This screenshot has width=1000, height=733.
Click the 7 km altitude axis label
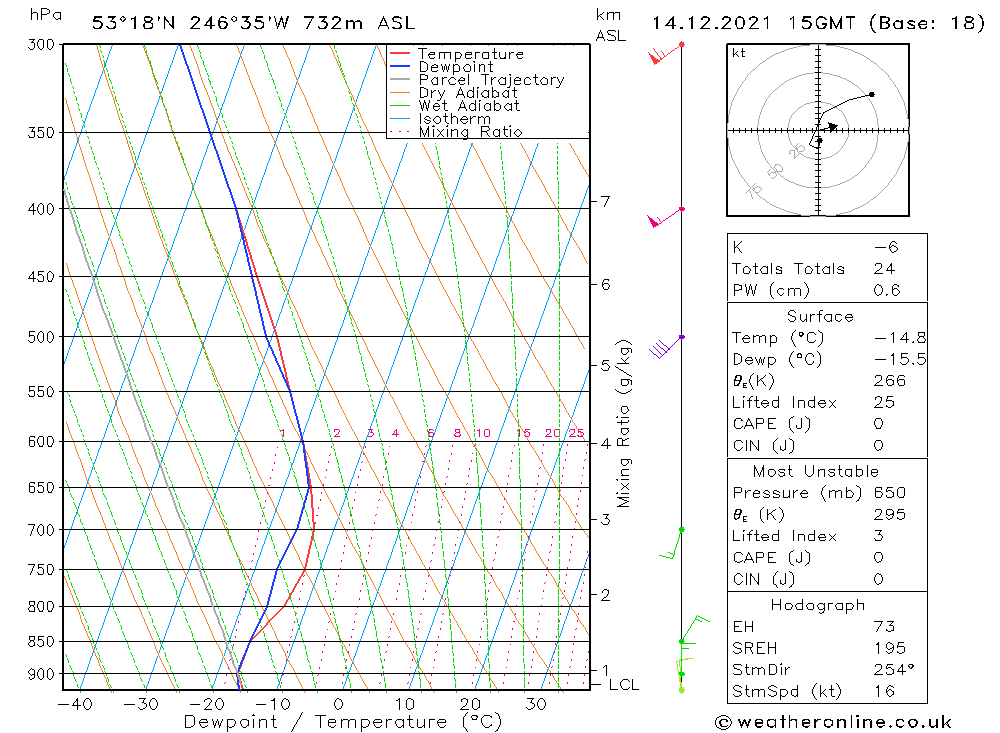click(605, 202)
